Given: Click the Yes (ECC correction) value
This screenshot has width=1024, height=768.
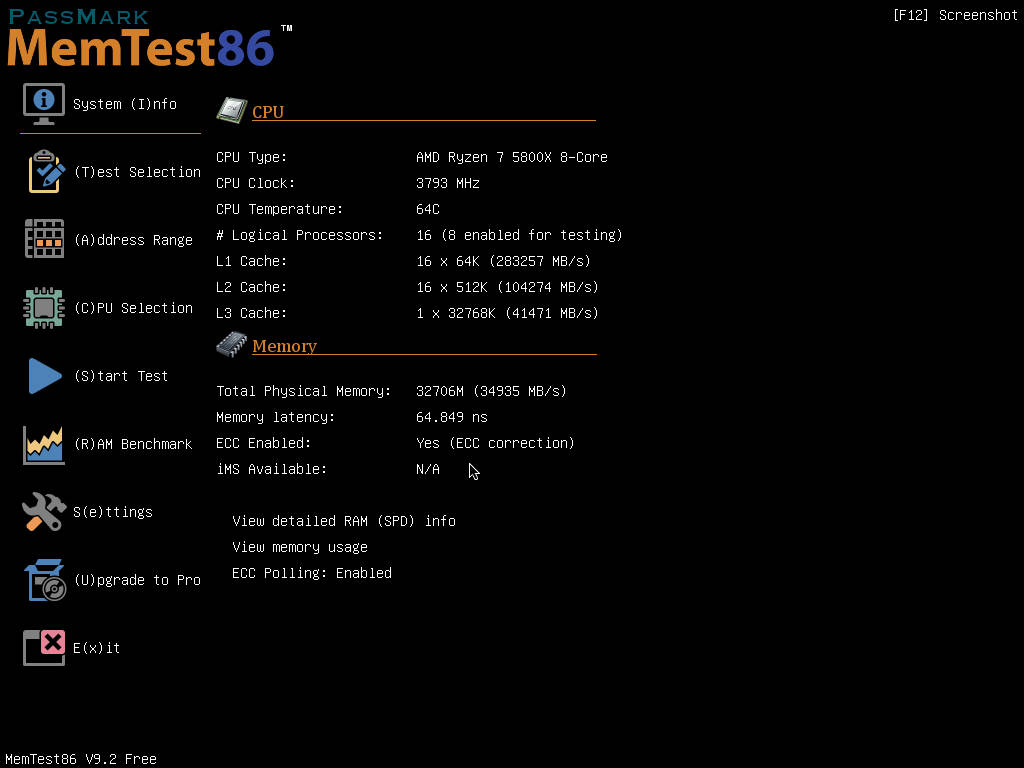Looking at the screenshot, I should coord(495,443).
